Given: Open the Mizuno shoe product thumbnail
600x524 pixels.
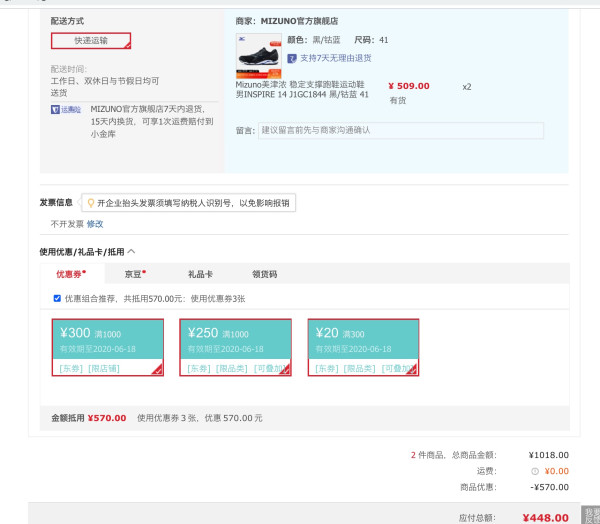Looking at the screenshot, I should click(x=259, y=56).
